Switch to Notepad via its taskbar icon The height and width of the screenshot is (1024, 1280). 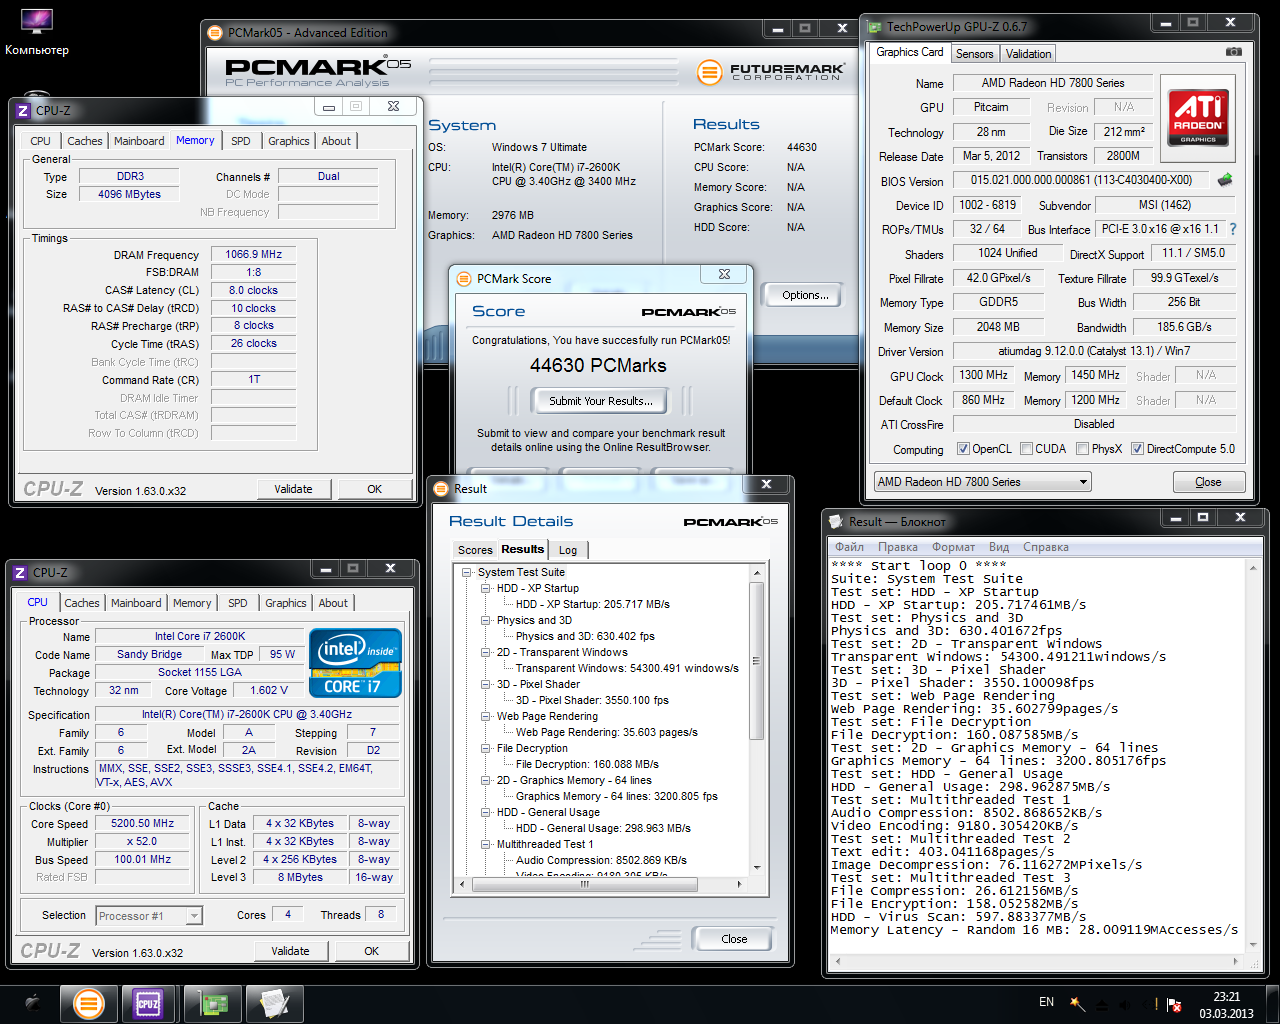[x=273, y=1004]
